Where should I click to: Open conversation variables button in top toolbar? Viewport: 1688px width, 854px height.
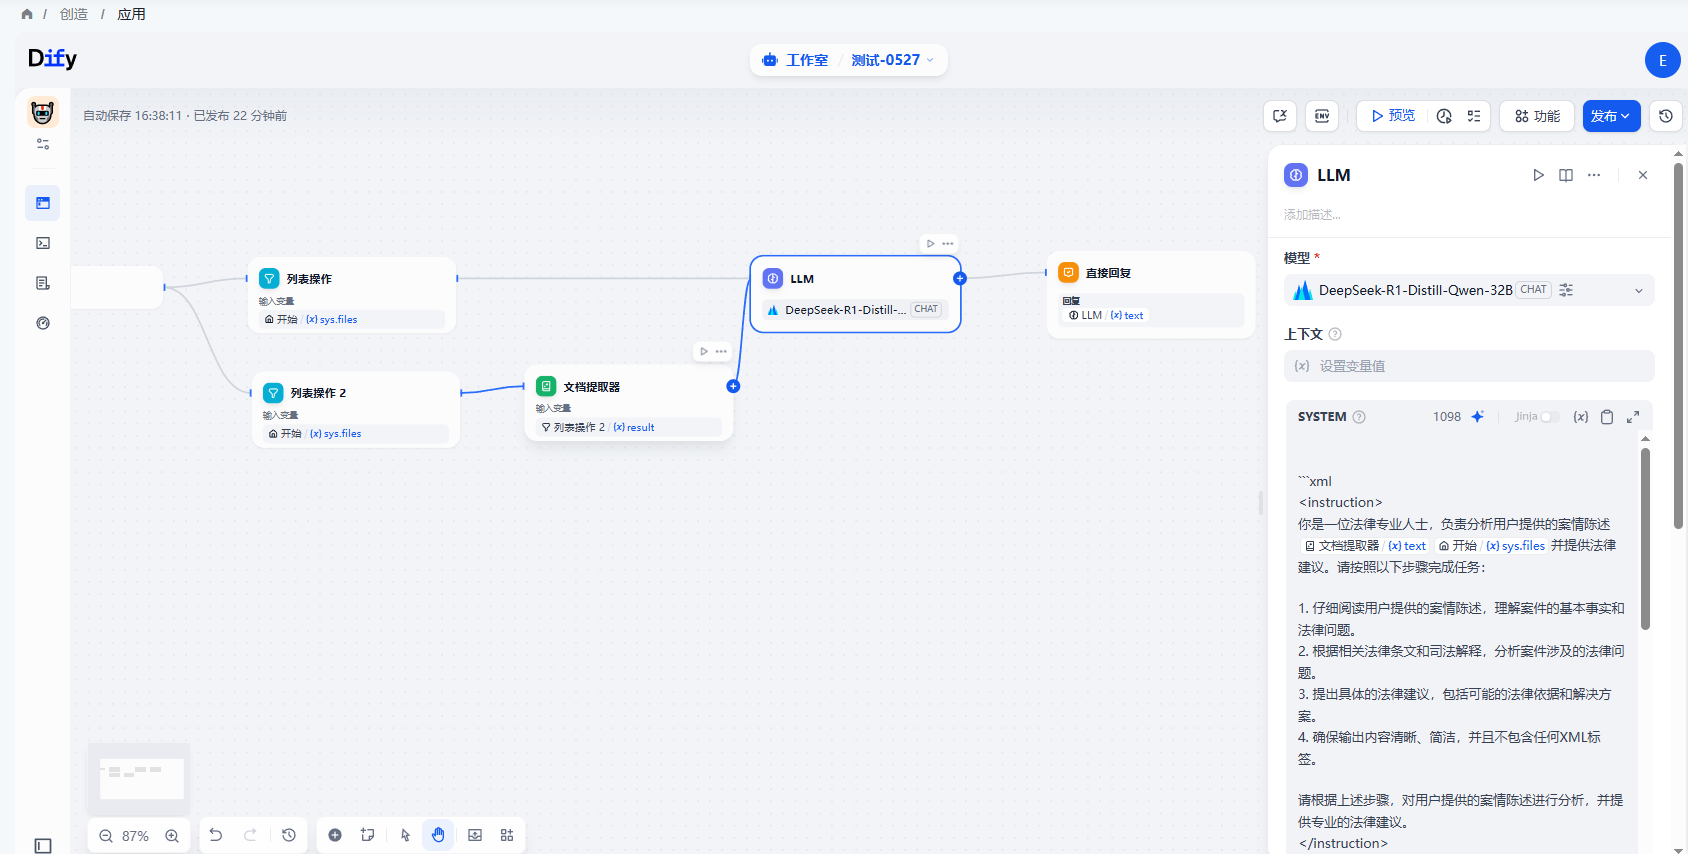click(x=1280, y=116)
